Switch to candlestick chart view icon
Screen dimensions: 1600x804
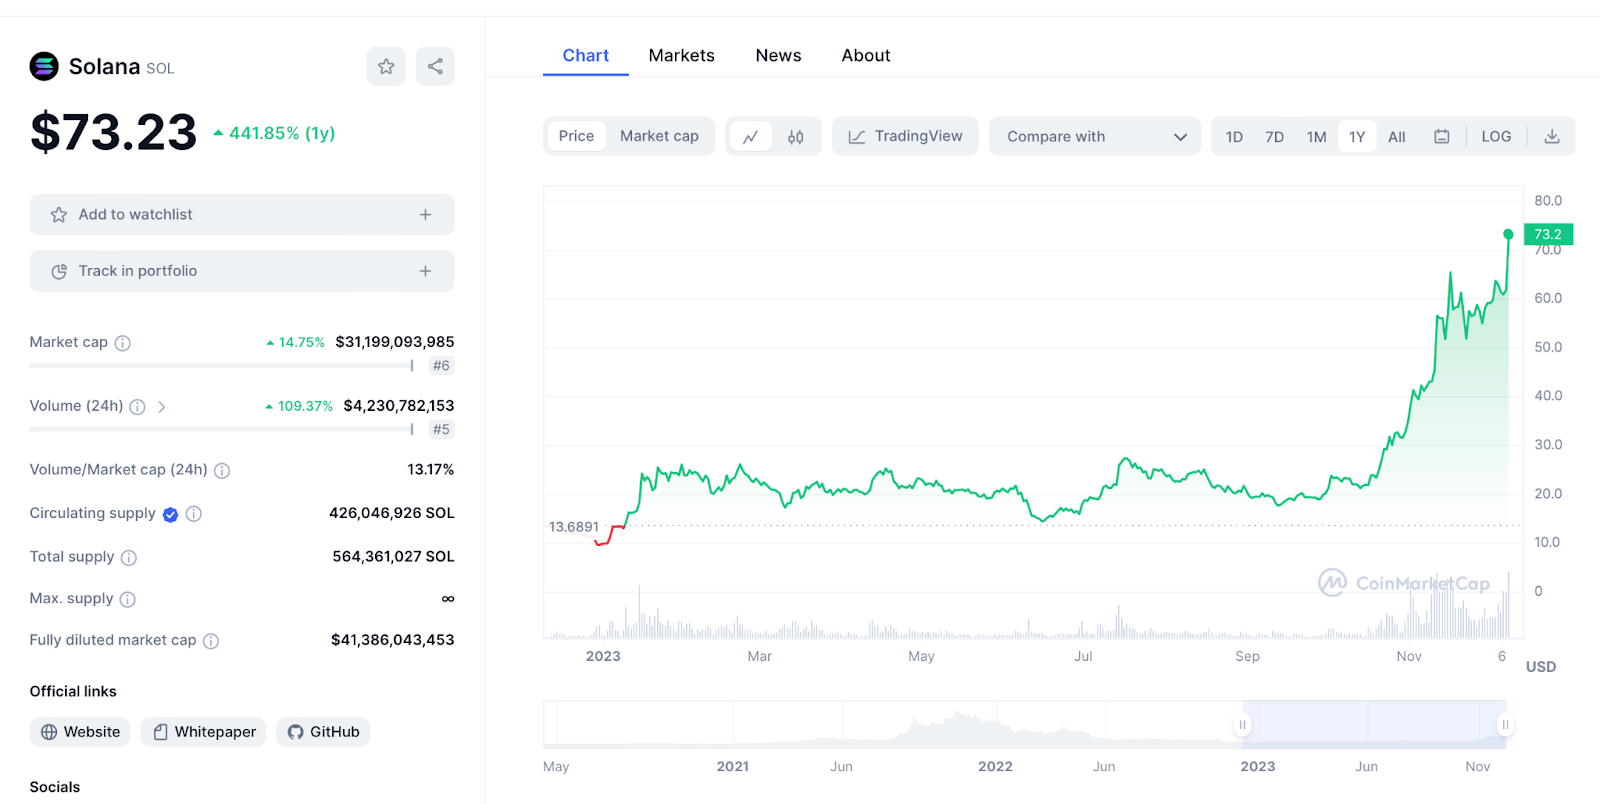tap(796, 137)
